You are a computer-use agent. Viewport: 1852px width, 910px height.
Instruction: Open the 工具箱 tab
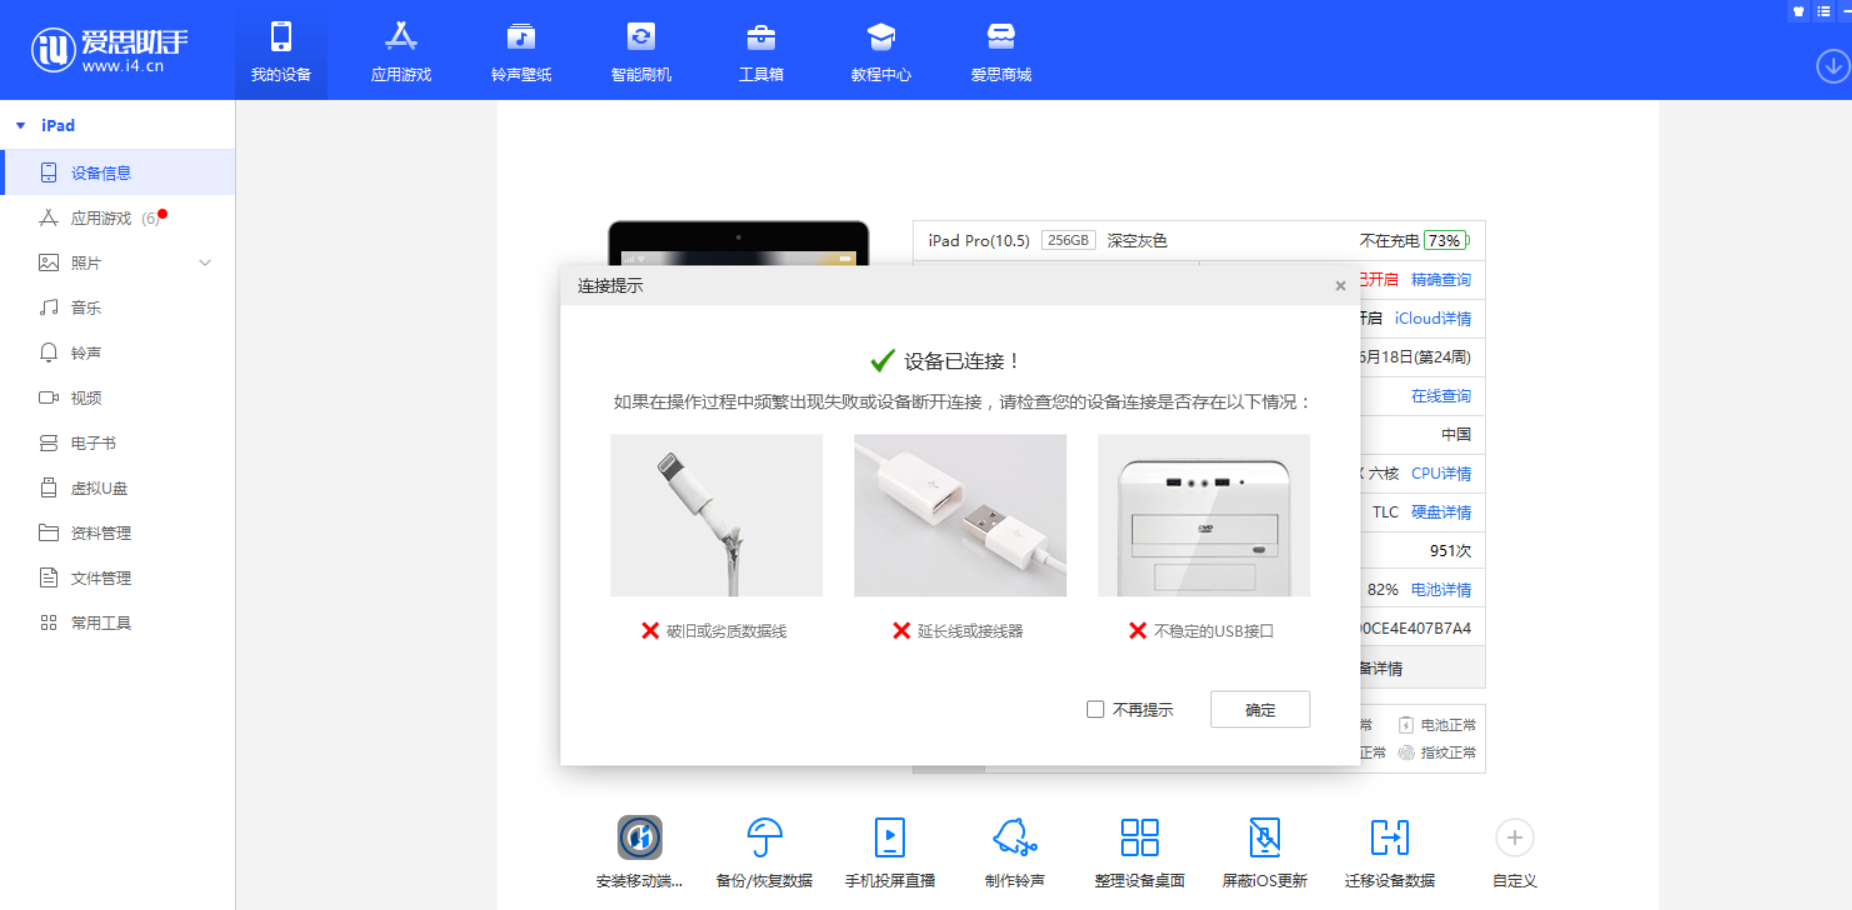point(761,51)
